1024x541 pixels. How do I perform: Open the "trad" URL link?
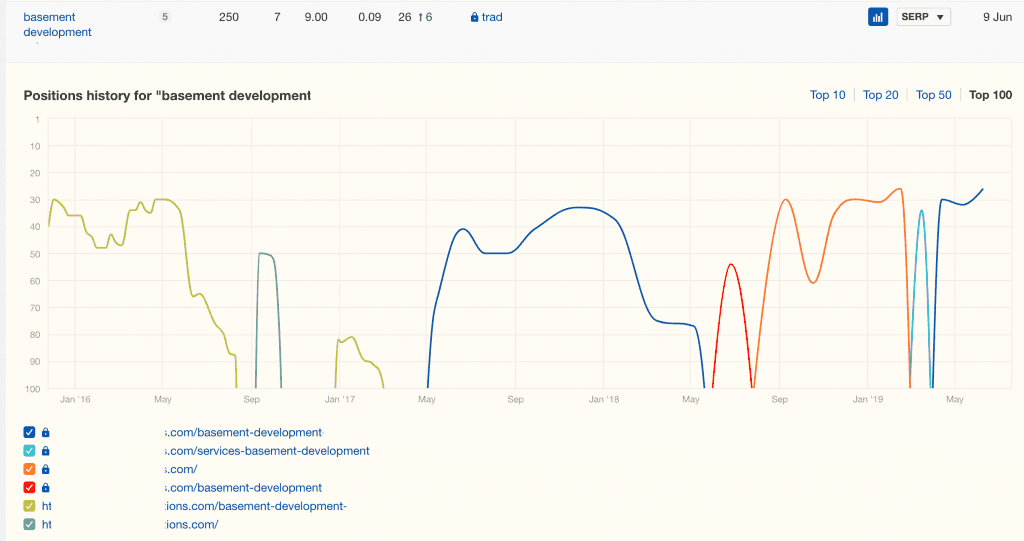click(492, 18)
